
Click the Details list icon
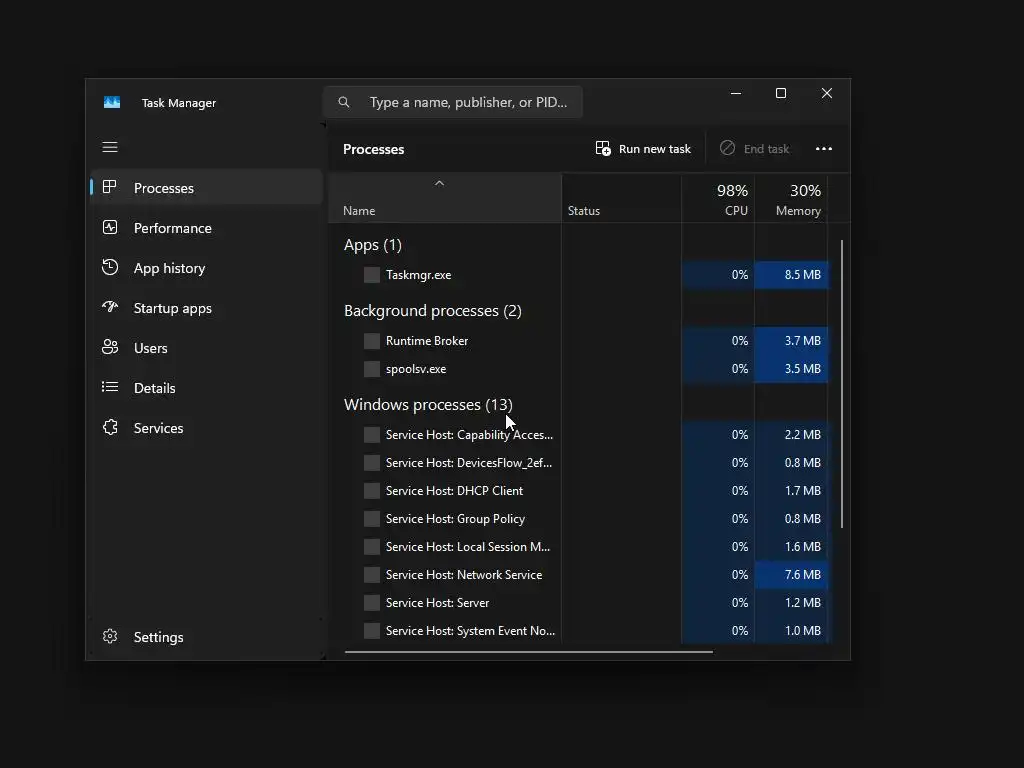(110, 387)
